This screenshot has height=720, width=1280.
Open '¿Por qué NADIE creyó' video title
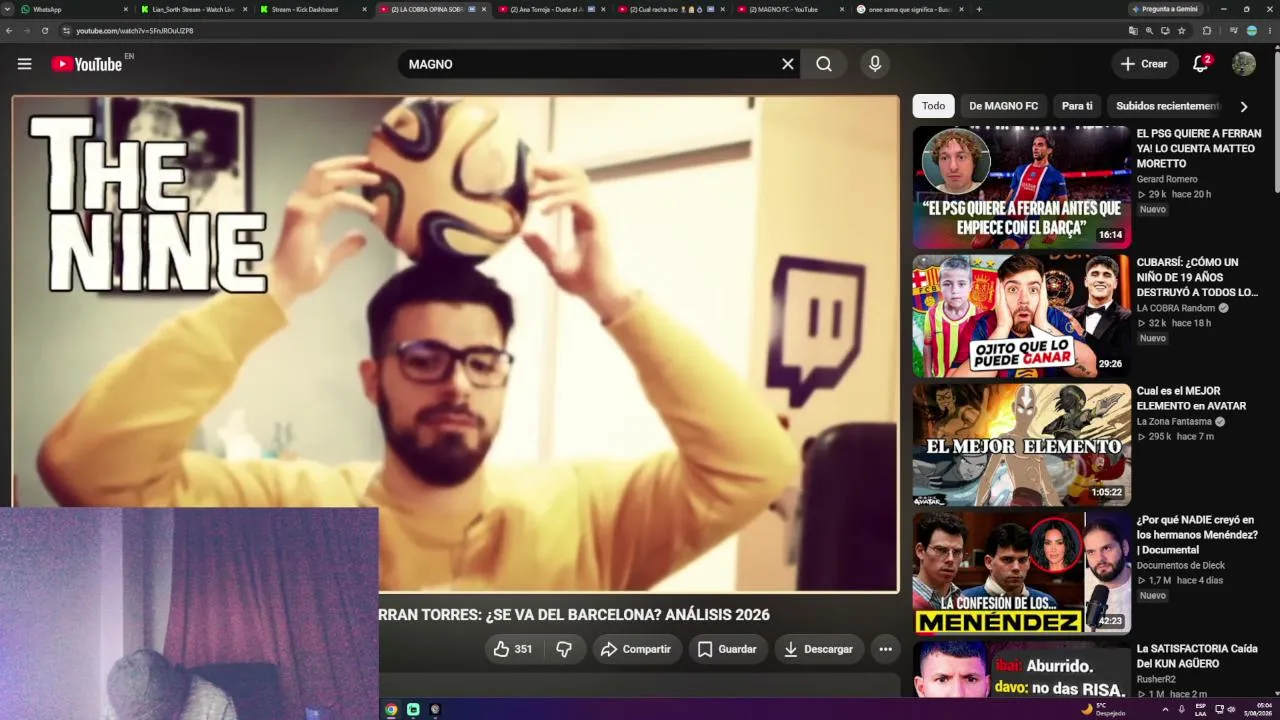(1197, 534)
